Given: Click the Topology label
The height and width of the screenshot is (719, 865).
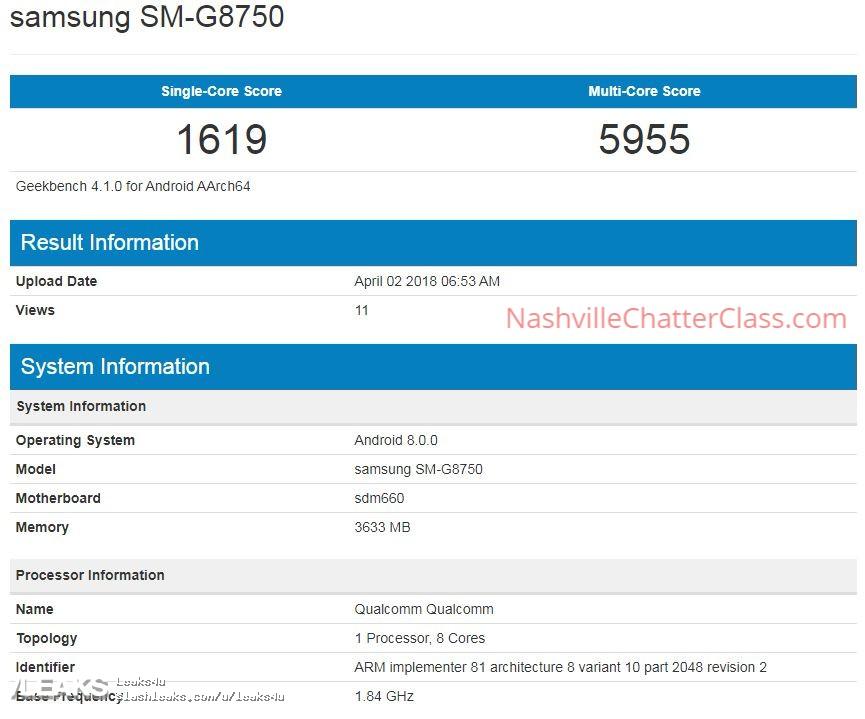Looking at the screenshot, I should tap(47, 638).
